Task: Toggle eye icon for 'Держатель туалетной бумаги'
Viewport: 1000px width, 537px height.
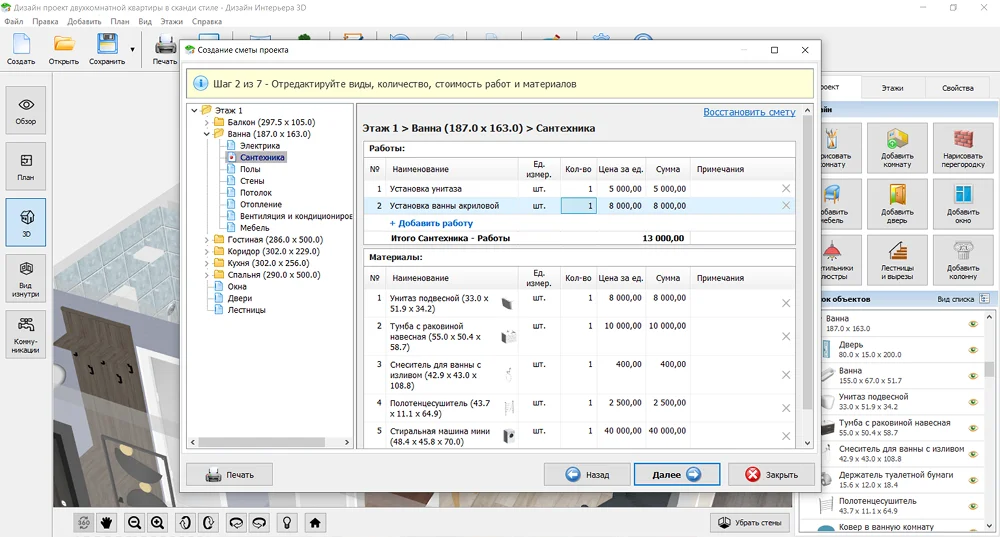Action: click(x=972, y=479)
